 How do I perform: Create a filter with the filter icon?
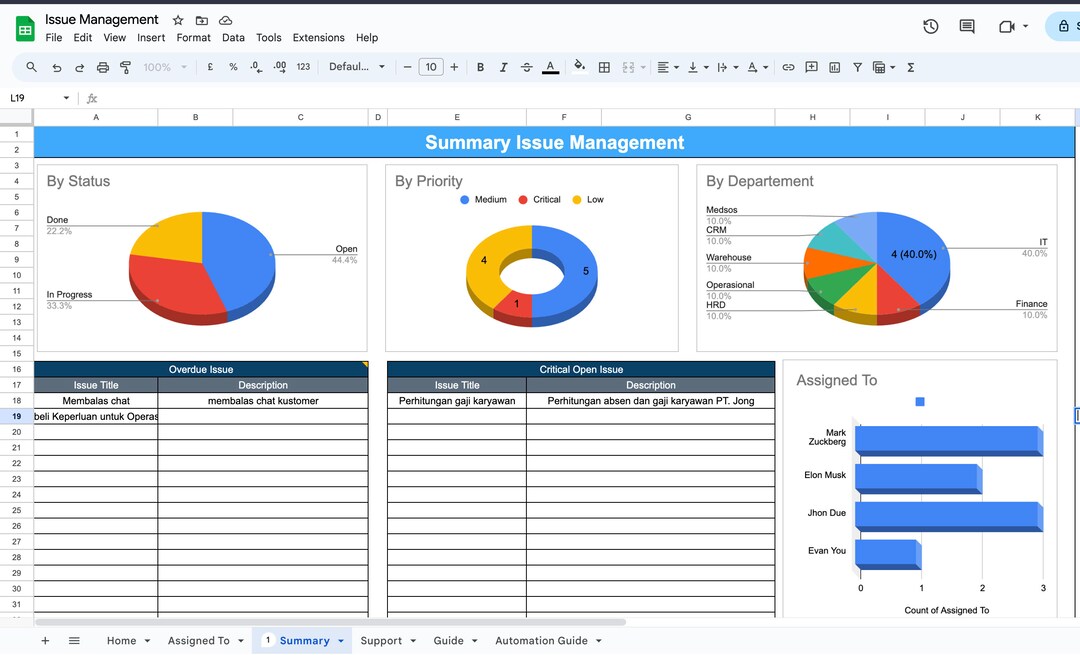pos(857,67)
